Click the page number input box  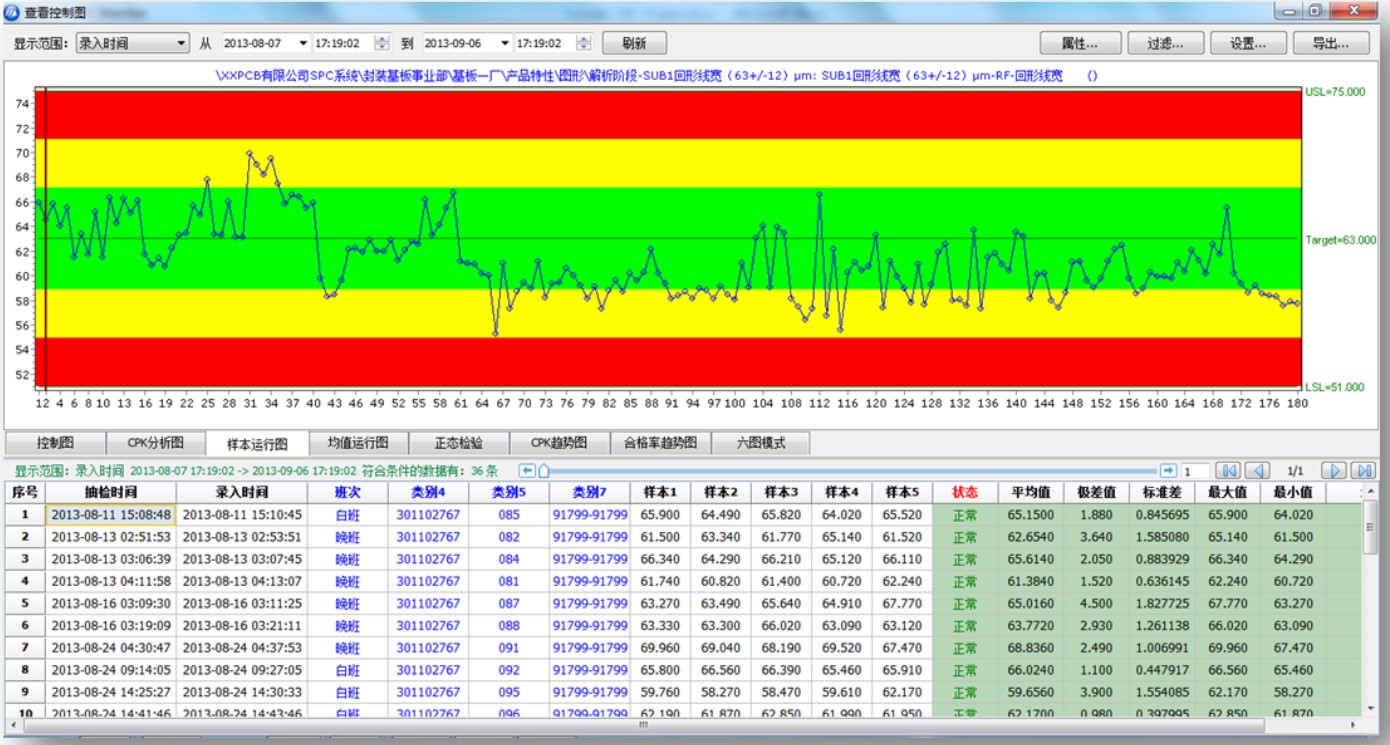[1195, 471]
